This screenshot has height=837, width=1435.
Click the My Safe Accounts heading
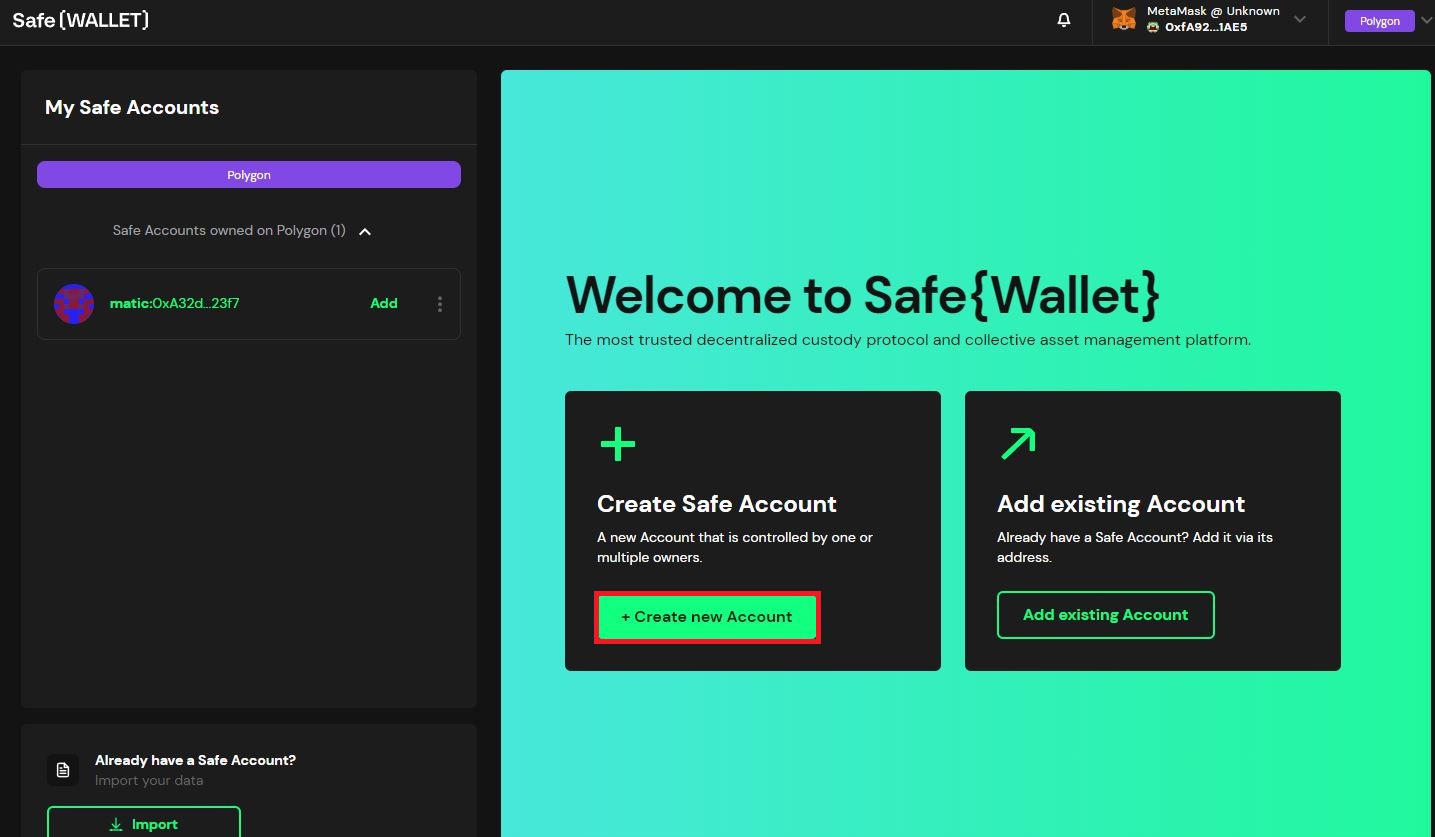132,107
